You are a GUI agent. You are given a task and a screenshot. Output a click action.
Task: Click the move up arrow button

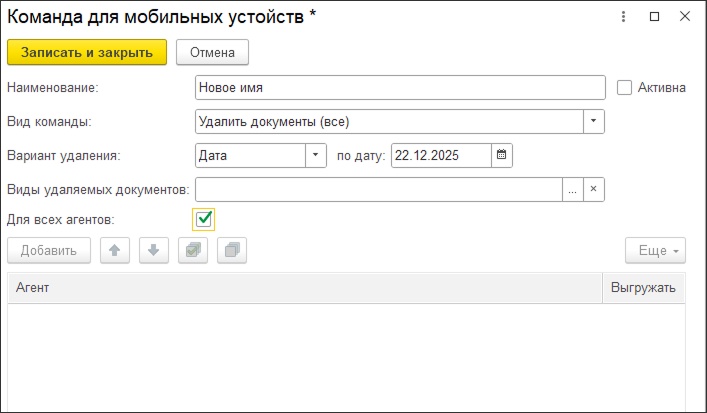point(115,251)
